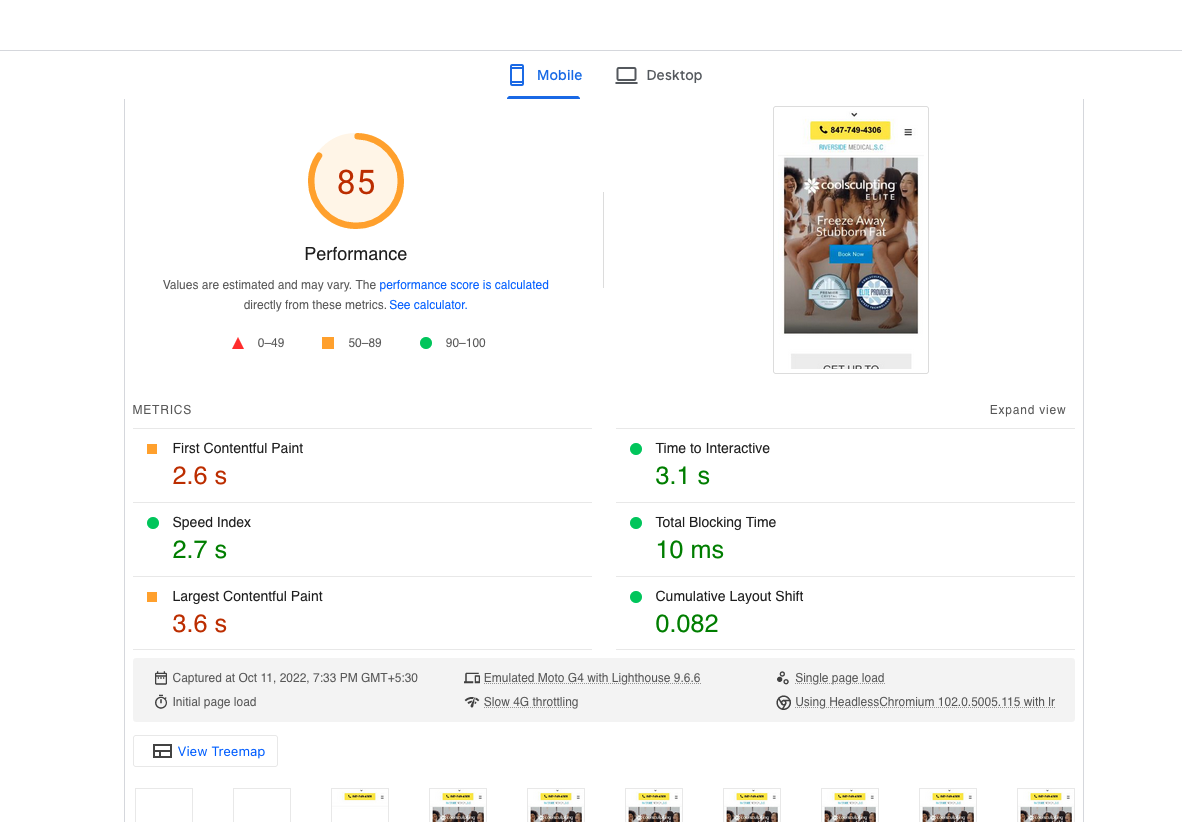
Task: Click the wifi icon beside Slow 4G throttling
Action: (x=472, y=702)
